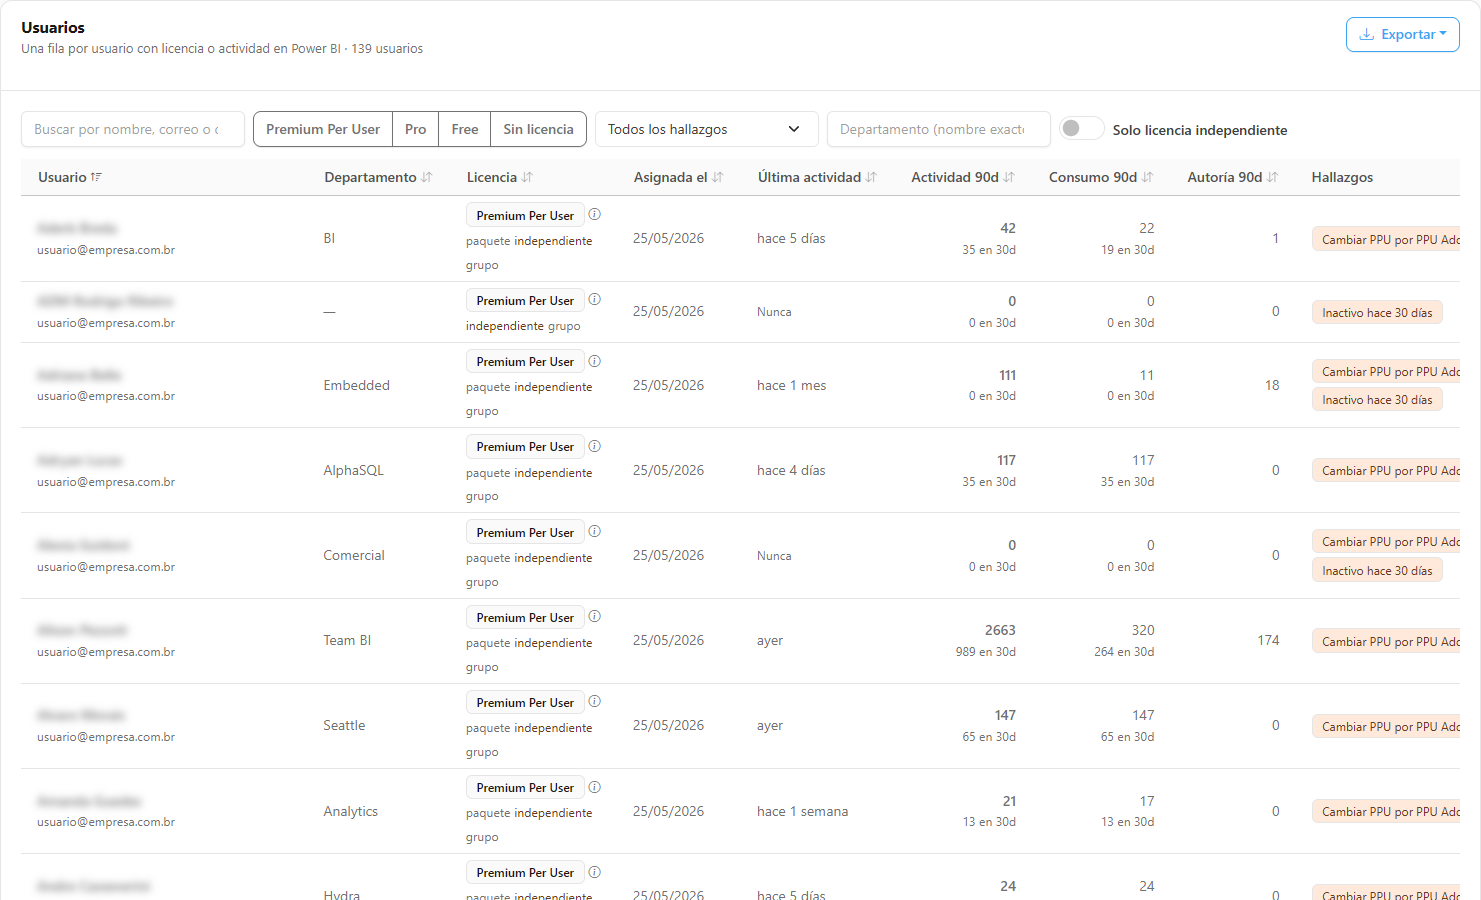
Task: Click the authoring value 174
Action: tap(1268, 640)
